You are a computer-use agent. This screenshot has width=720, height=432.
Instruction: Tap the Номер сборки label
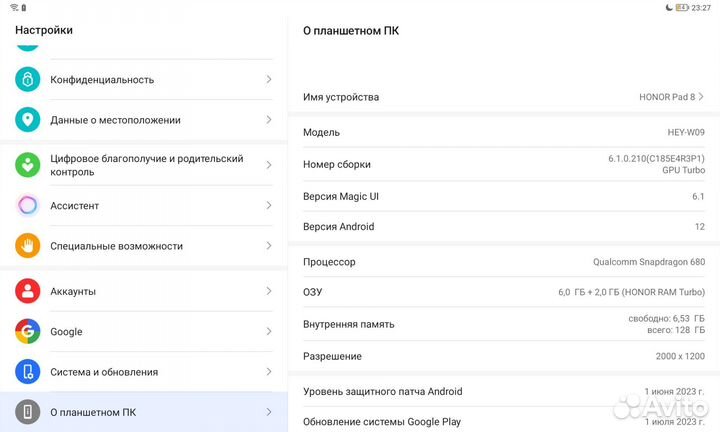337,164
